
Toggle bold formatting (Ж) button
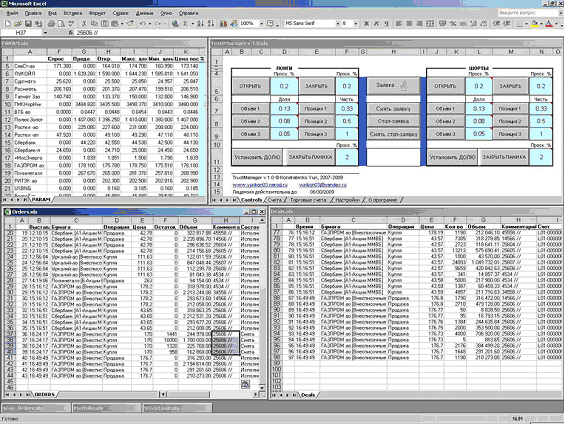366,24
